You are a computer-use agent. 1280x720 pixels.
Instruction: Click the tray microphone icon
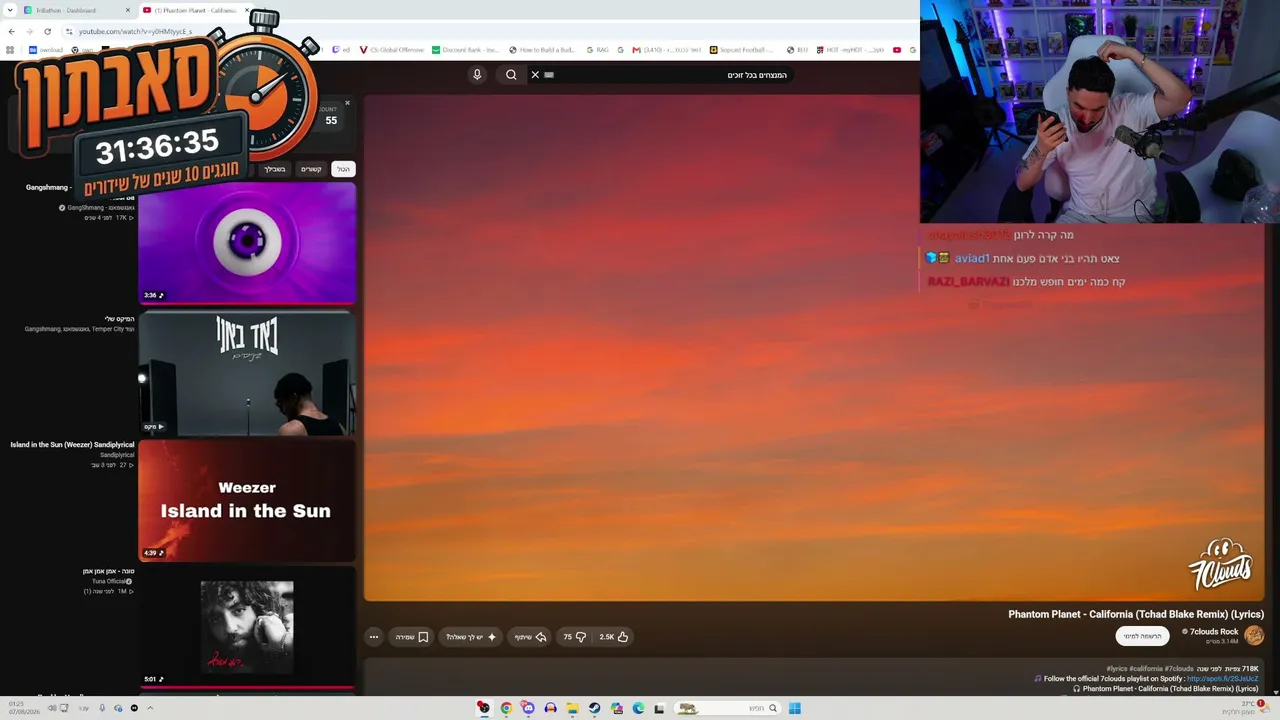[102, 708]
